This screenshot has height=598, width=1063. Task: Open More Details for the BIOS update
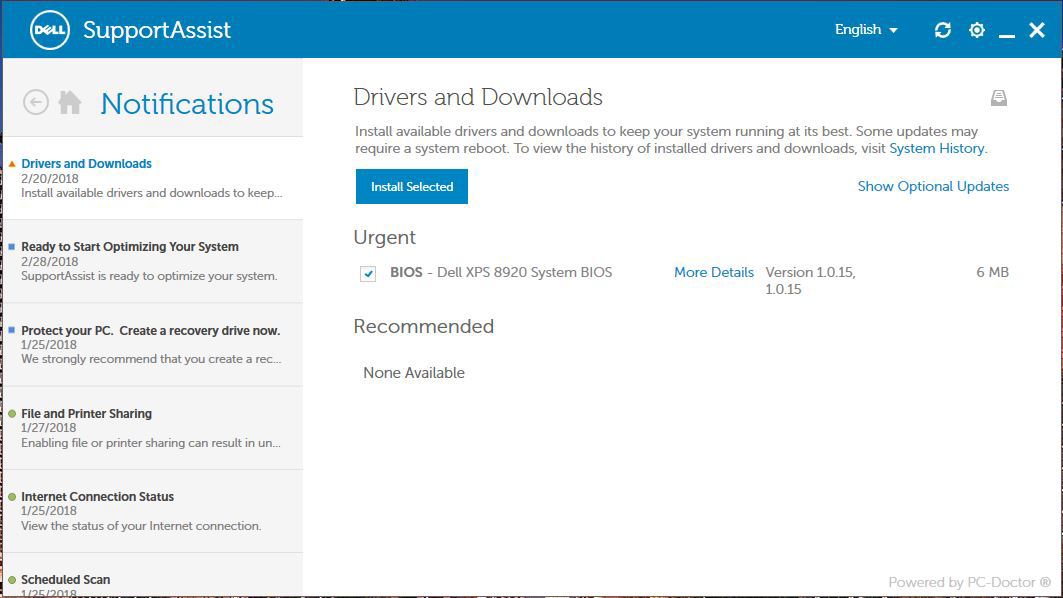713,272
